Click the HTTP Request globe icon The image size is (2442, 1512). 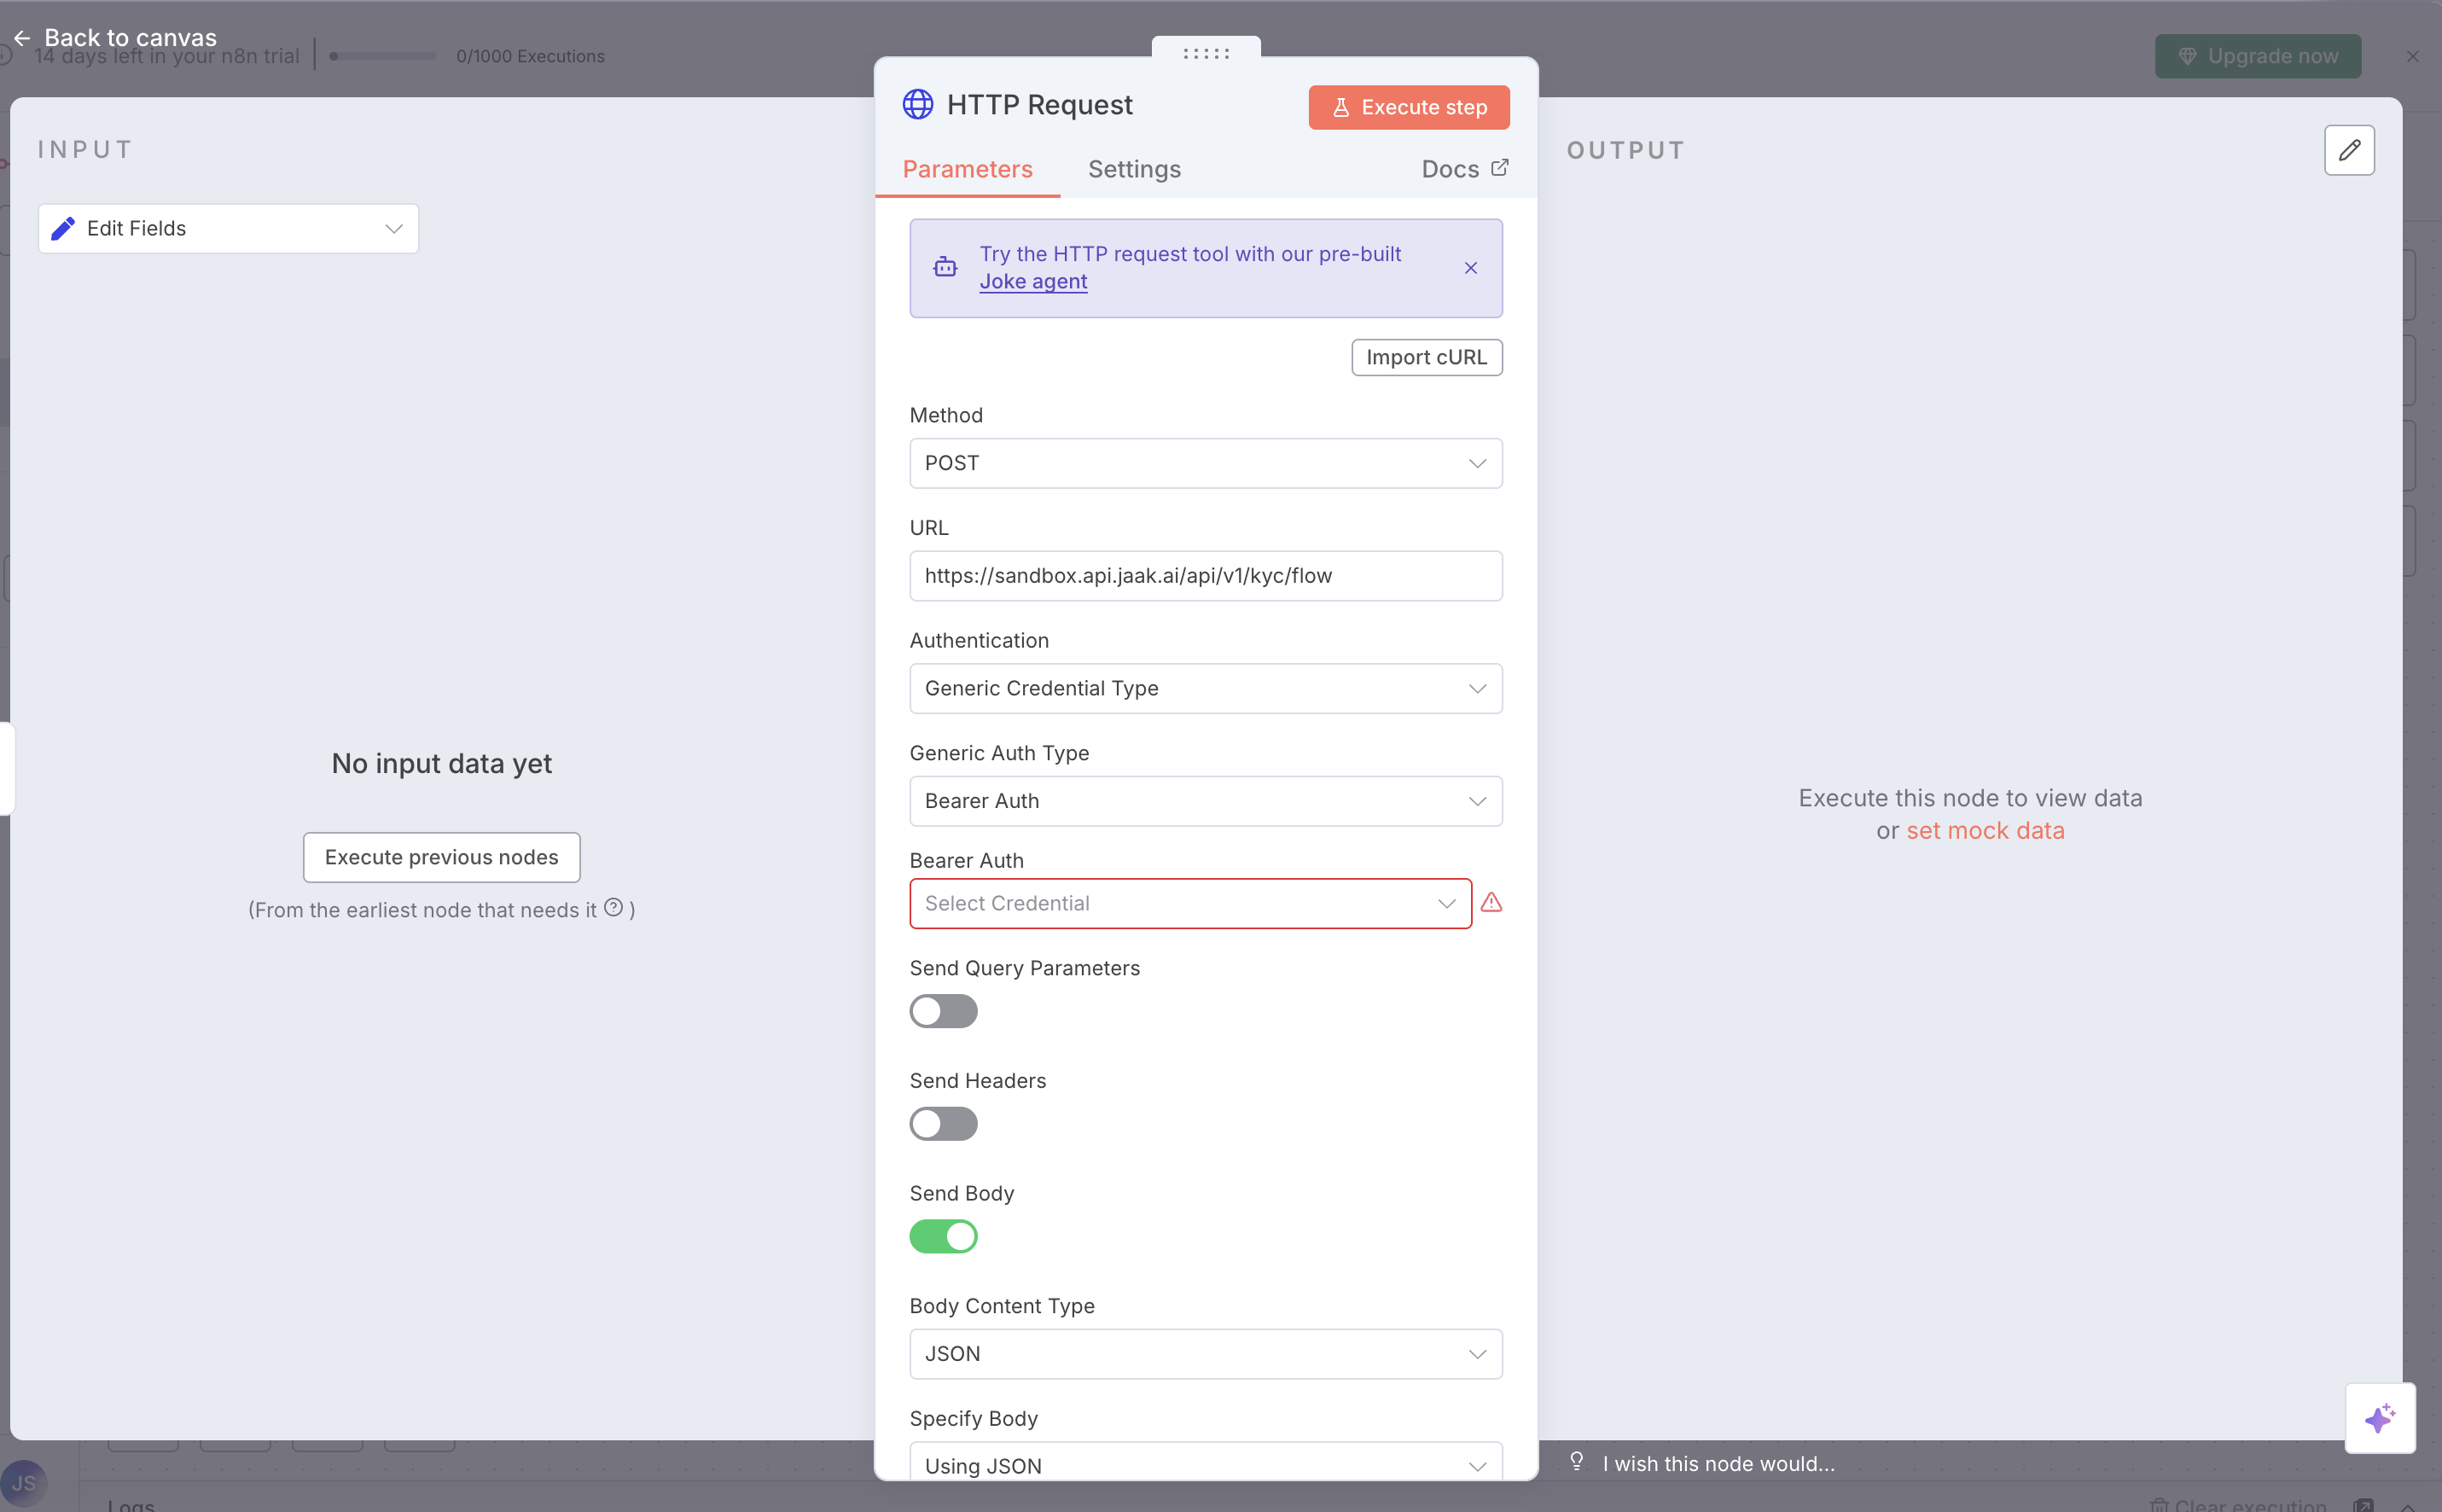point(917,104)
